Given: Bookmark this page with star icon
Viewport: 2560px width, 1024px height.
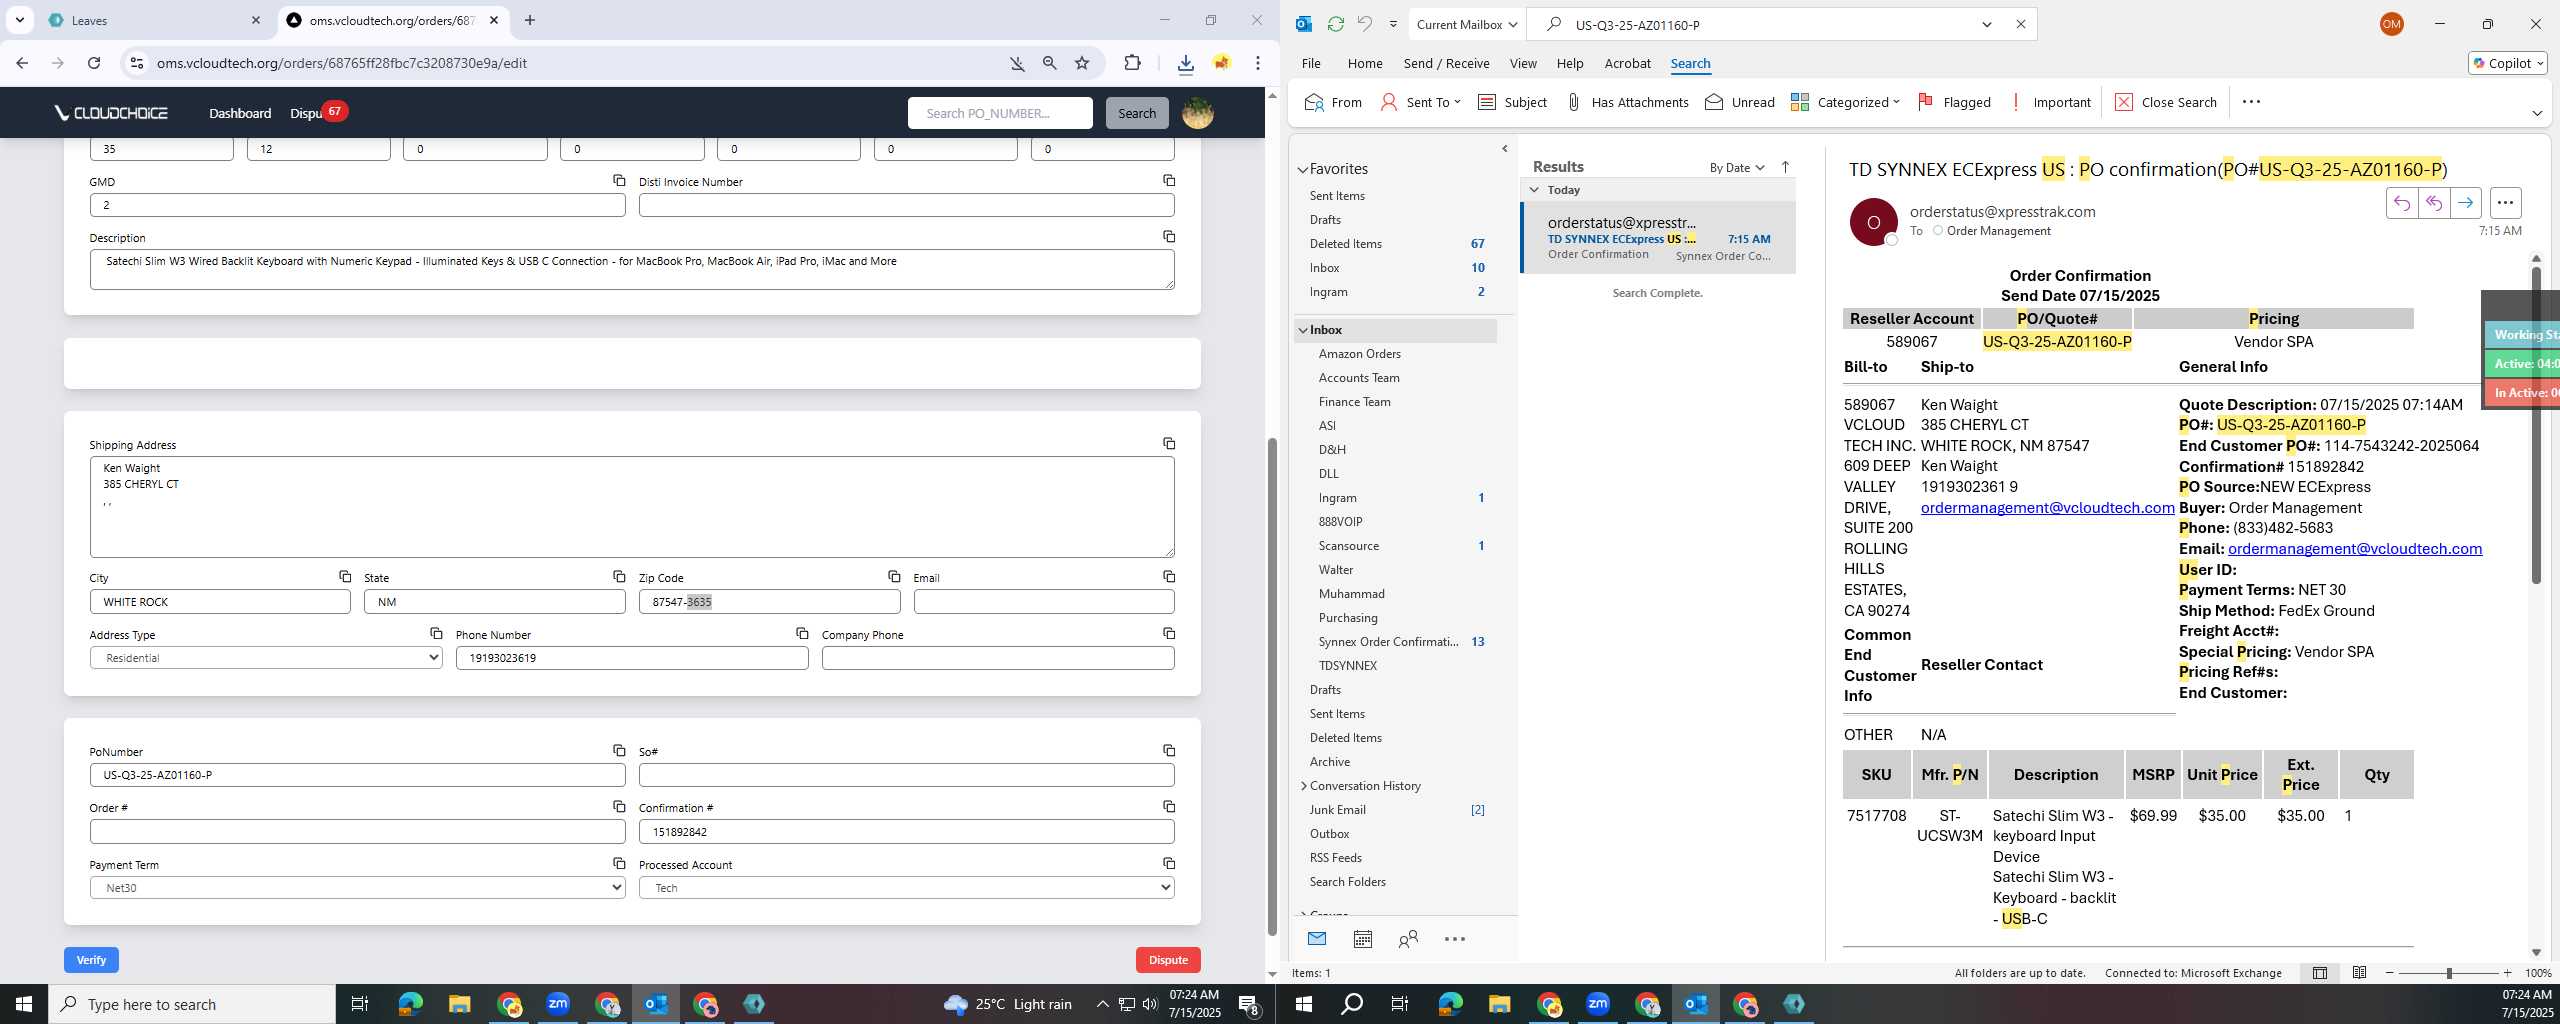Looking at the screenshot, I should [x=1082, y=63].
